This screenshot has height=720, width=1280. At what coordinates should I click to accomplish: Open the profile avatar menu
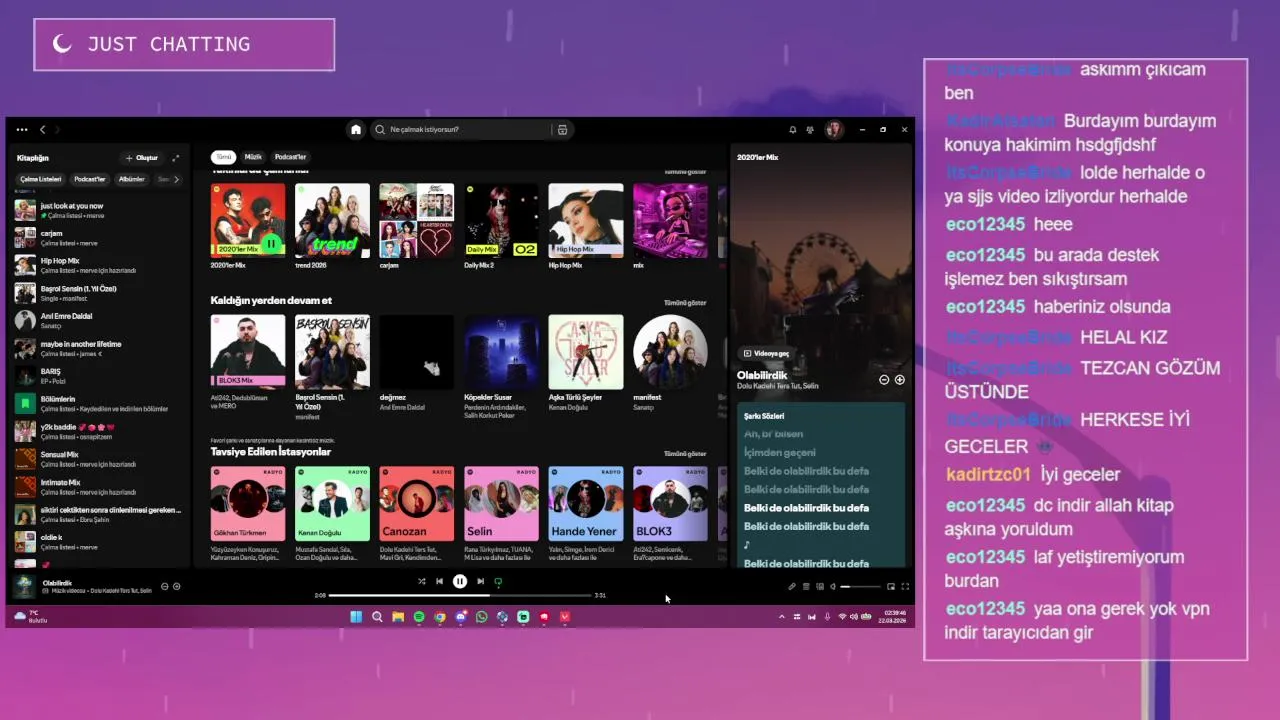[834, 130]
